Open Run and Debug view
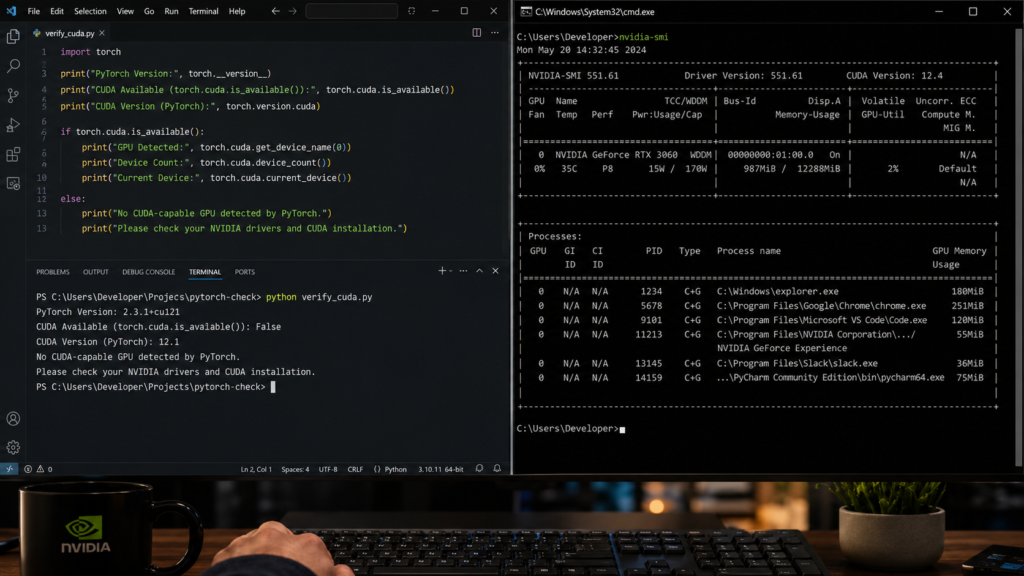This screenshot has height=576, width=1024. [x=13, y=125]
